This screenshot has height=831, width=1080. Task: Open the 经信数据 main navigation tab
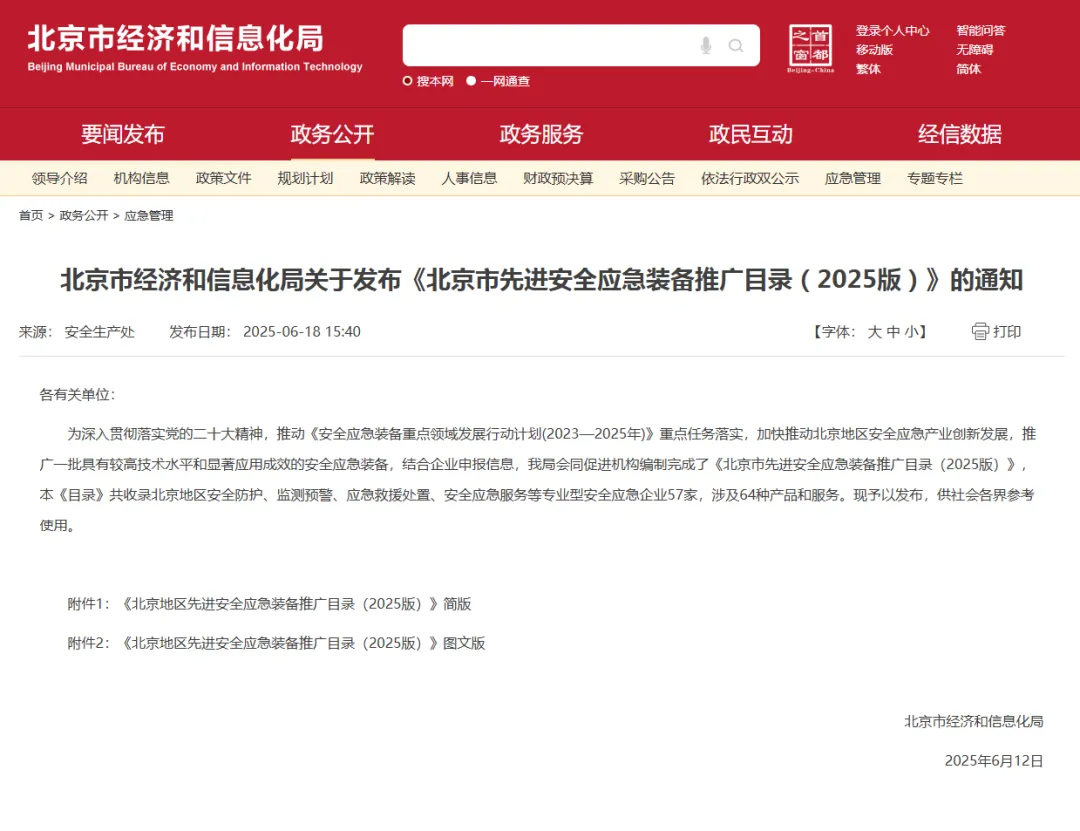tap(960, 134)
